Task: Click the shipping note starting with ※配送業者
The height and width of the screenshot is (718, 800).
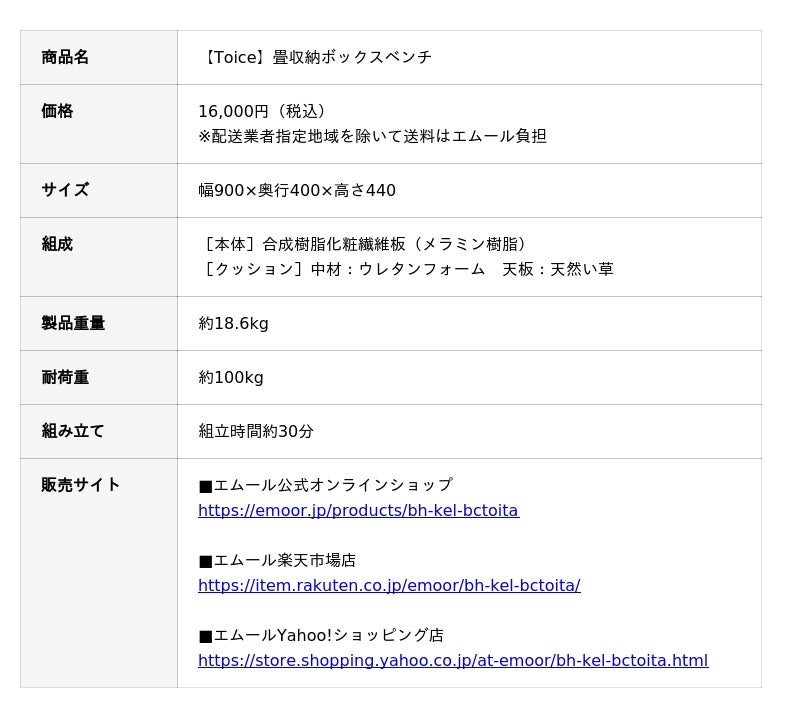Action: pyautogui.click(x=372, y=136)
